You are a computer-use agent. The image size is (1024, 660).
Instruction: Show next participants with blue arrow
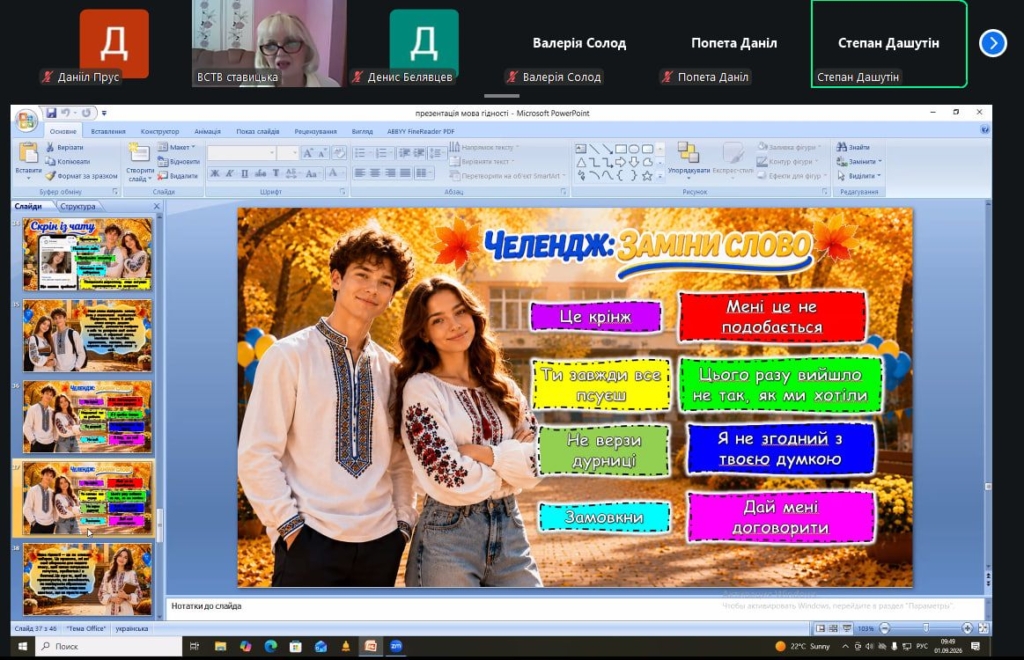pyautogui.click(x=993, y=44)
